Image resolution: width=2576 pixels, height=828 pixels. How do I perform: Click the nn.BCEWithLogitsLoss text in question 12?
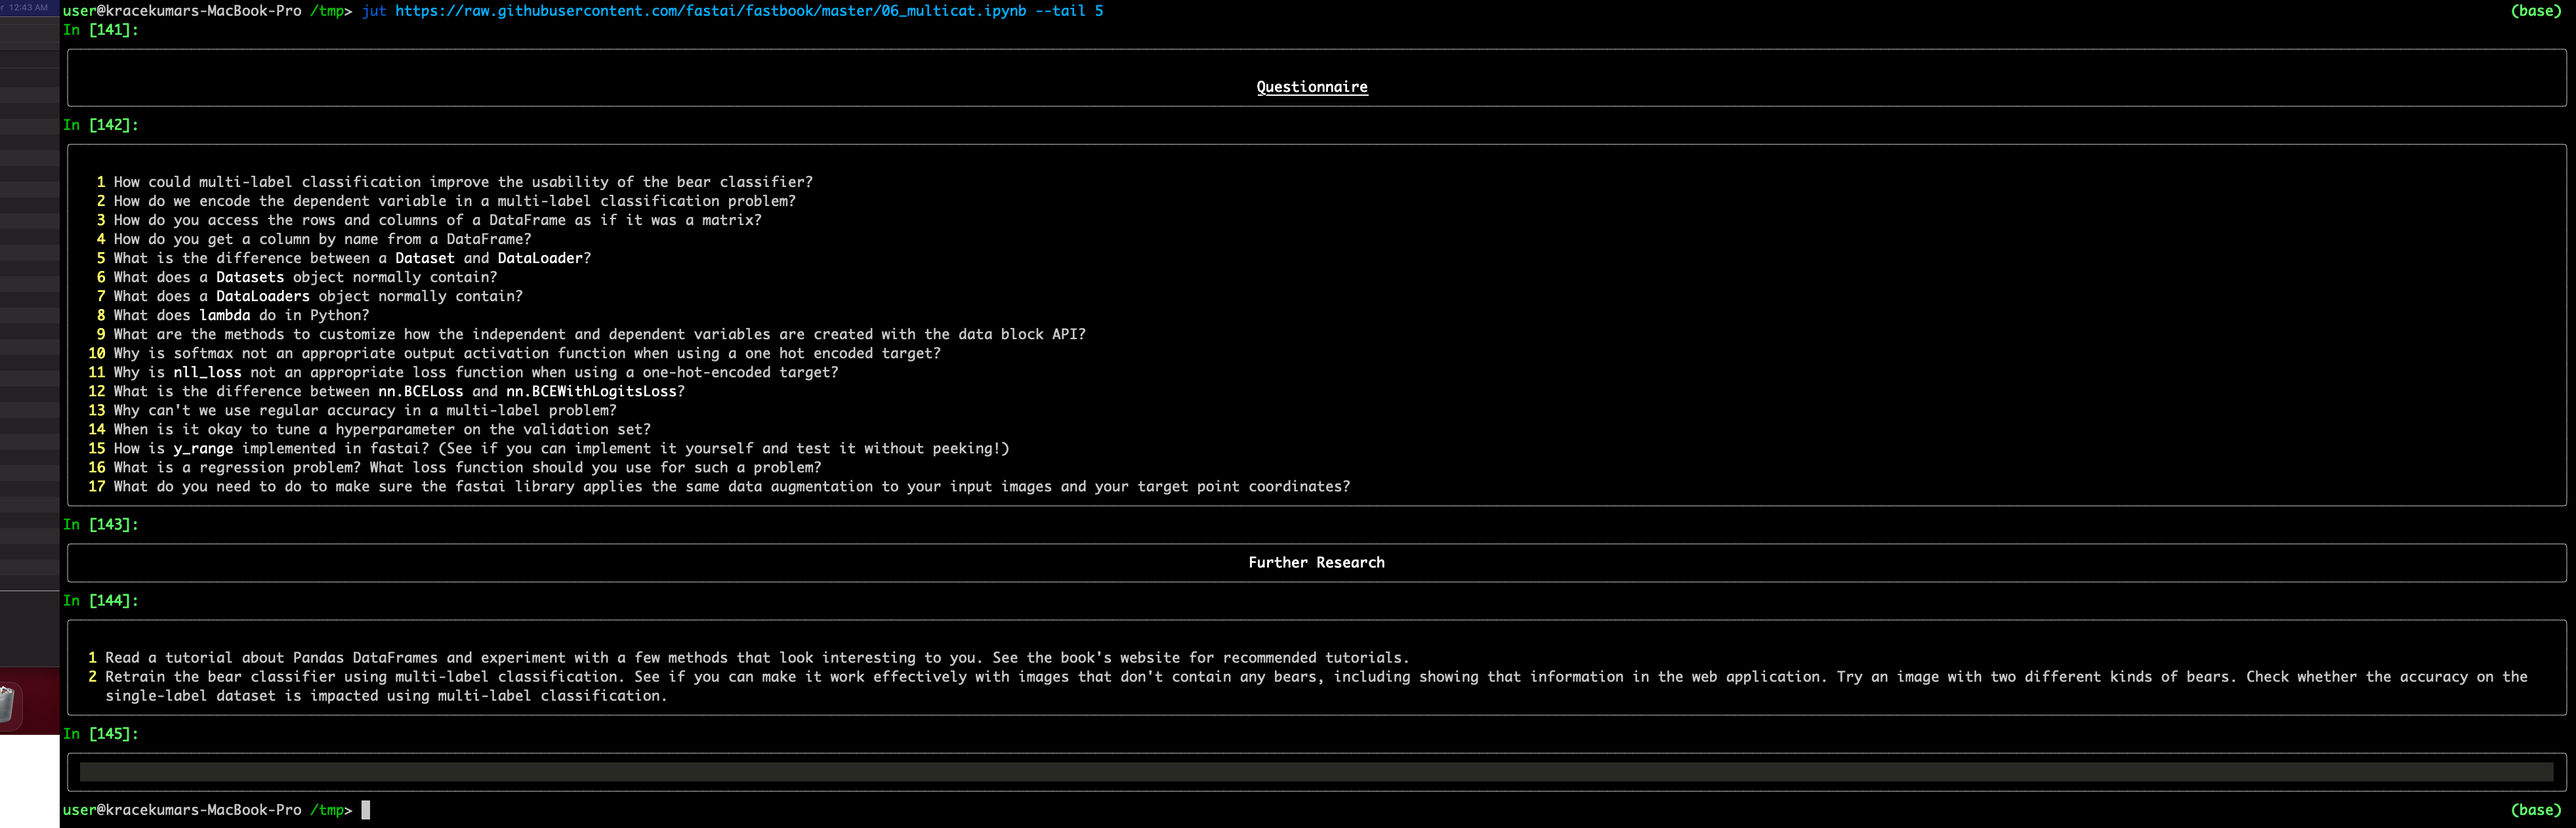coord(591,392)
